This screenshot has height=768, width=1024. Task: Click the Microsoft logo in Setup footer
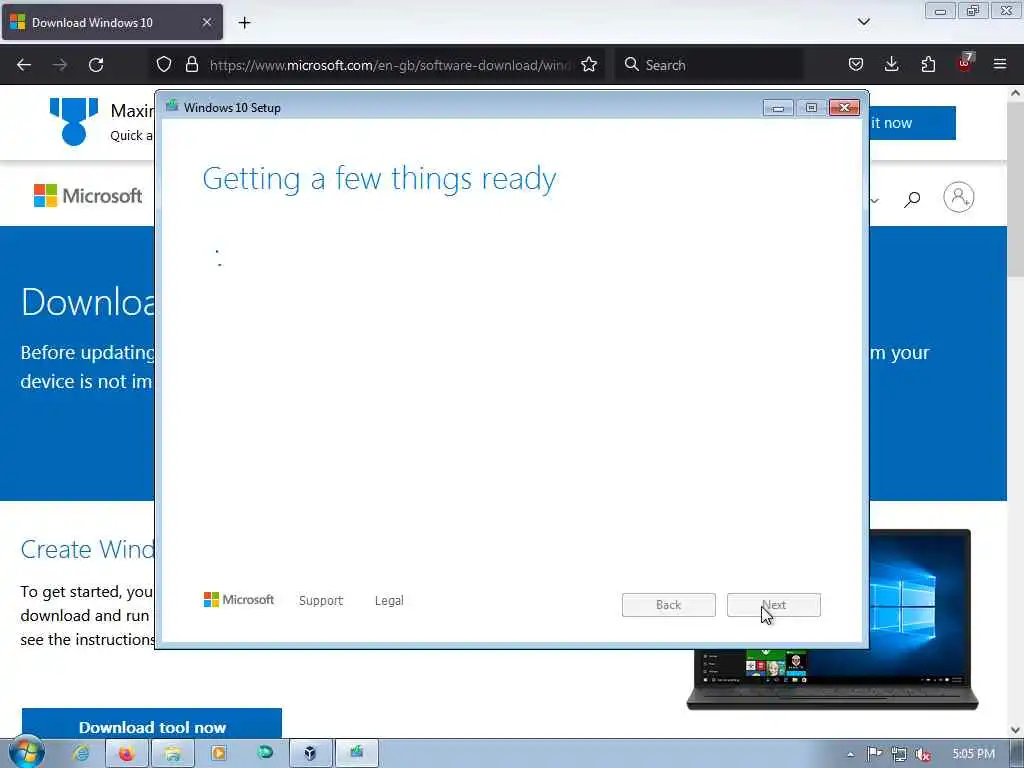pyautogui.click(x=239, y=600)
